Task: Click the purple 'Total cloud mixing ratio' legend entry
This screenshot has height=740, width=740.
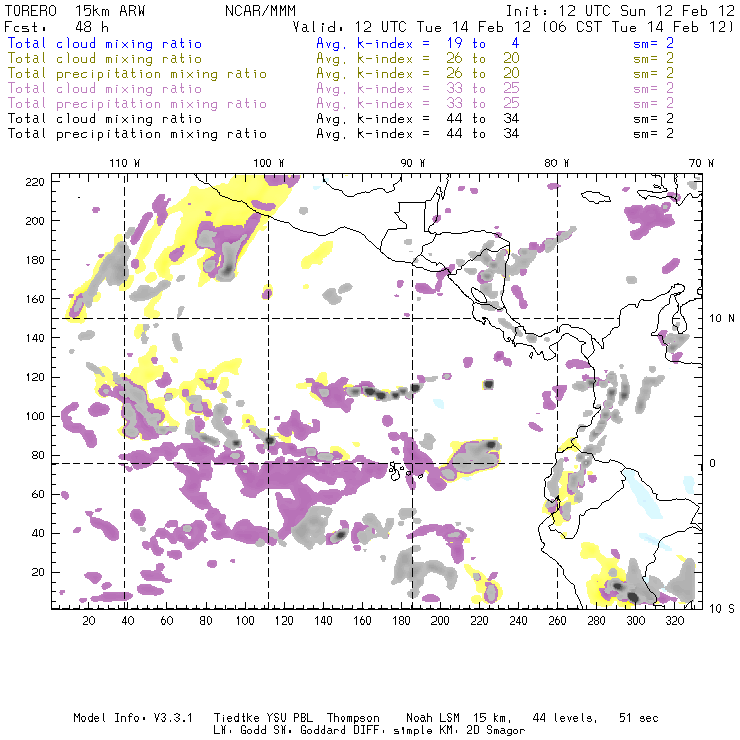Action: tap(105, 89)
